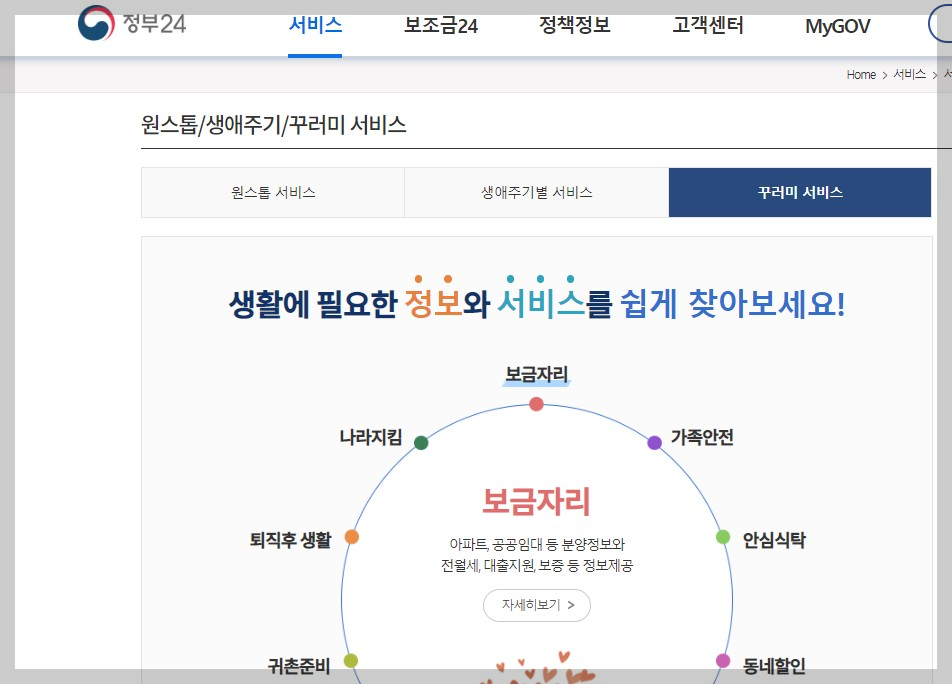The height and width of the screenshot is (684, 952).
Task: Click the 정부24 logo icon
Action: 96,23
